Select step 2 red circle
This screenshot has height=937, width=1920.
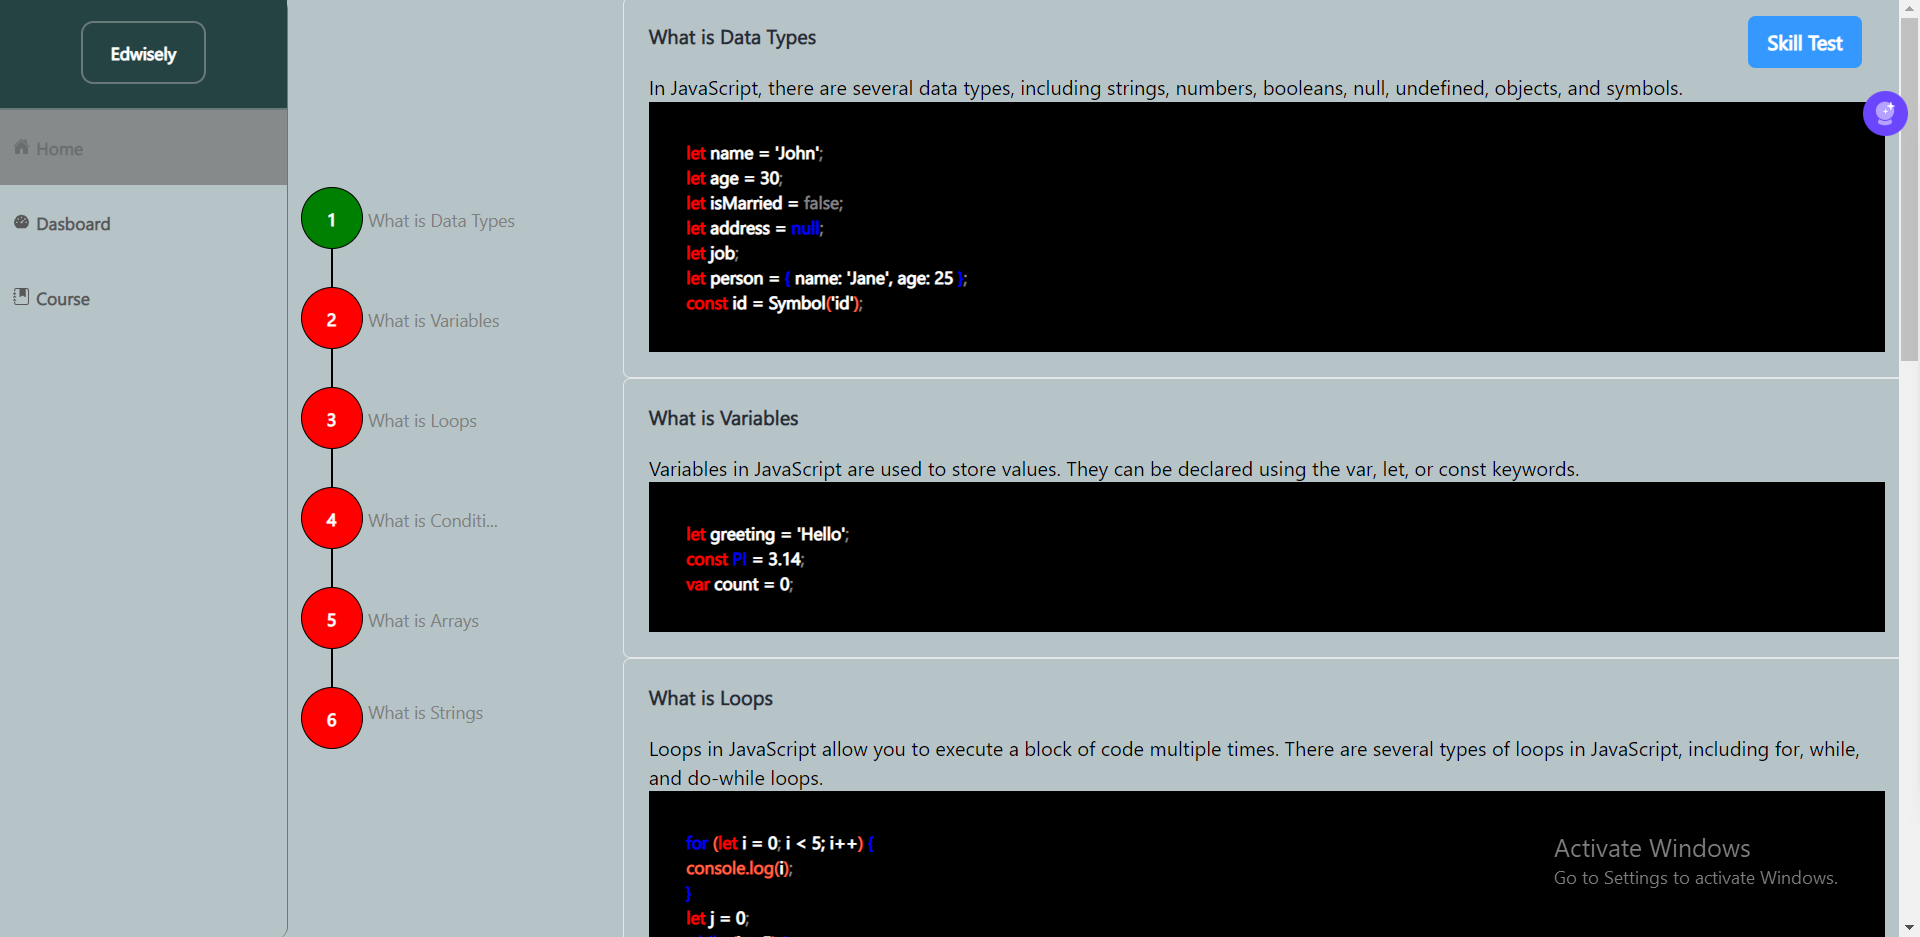pos(331,318)
